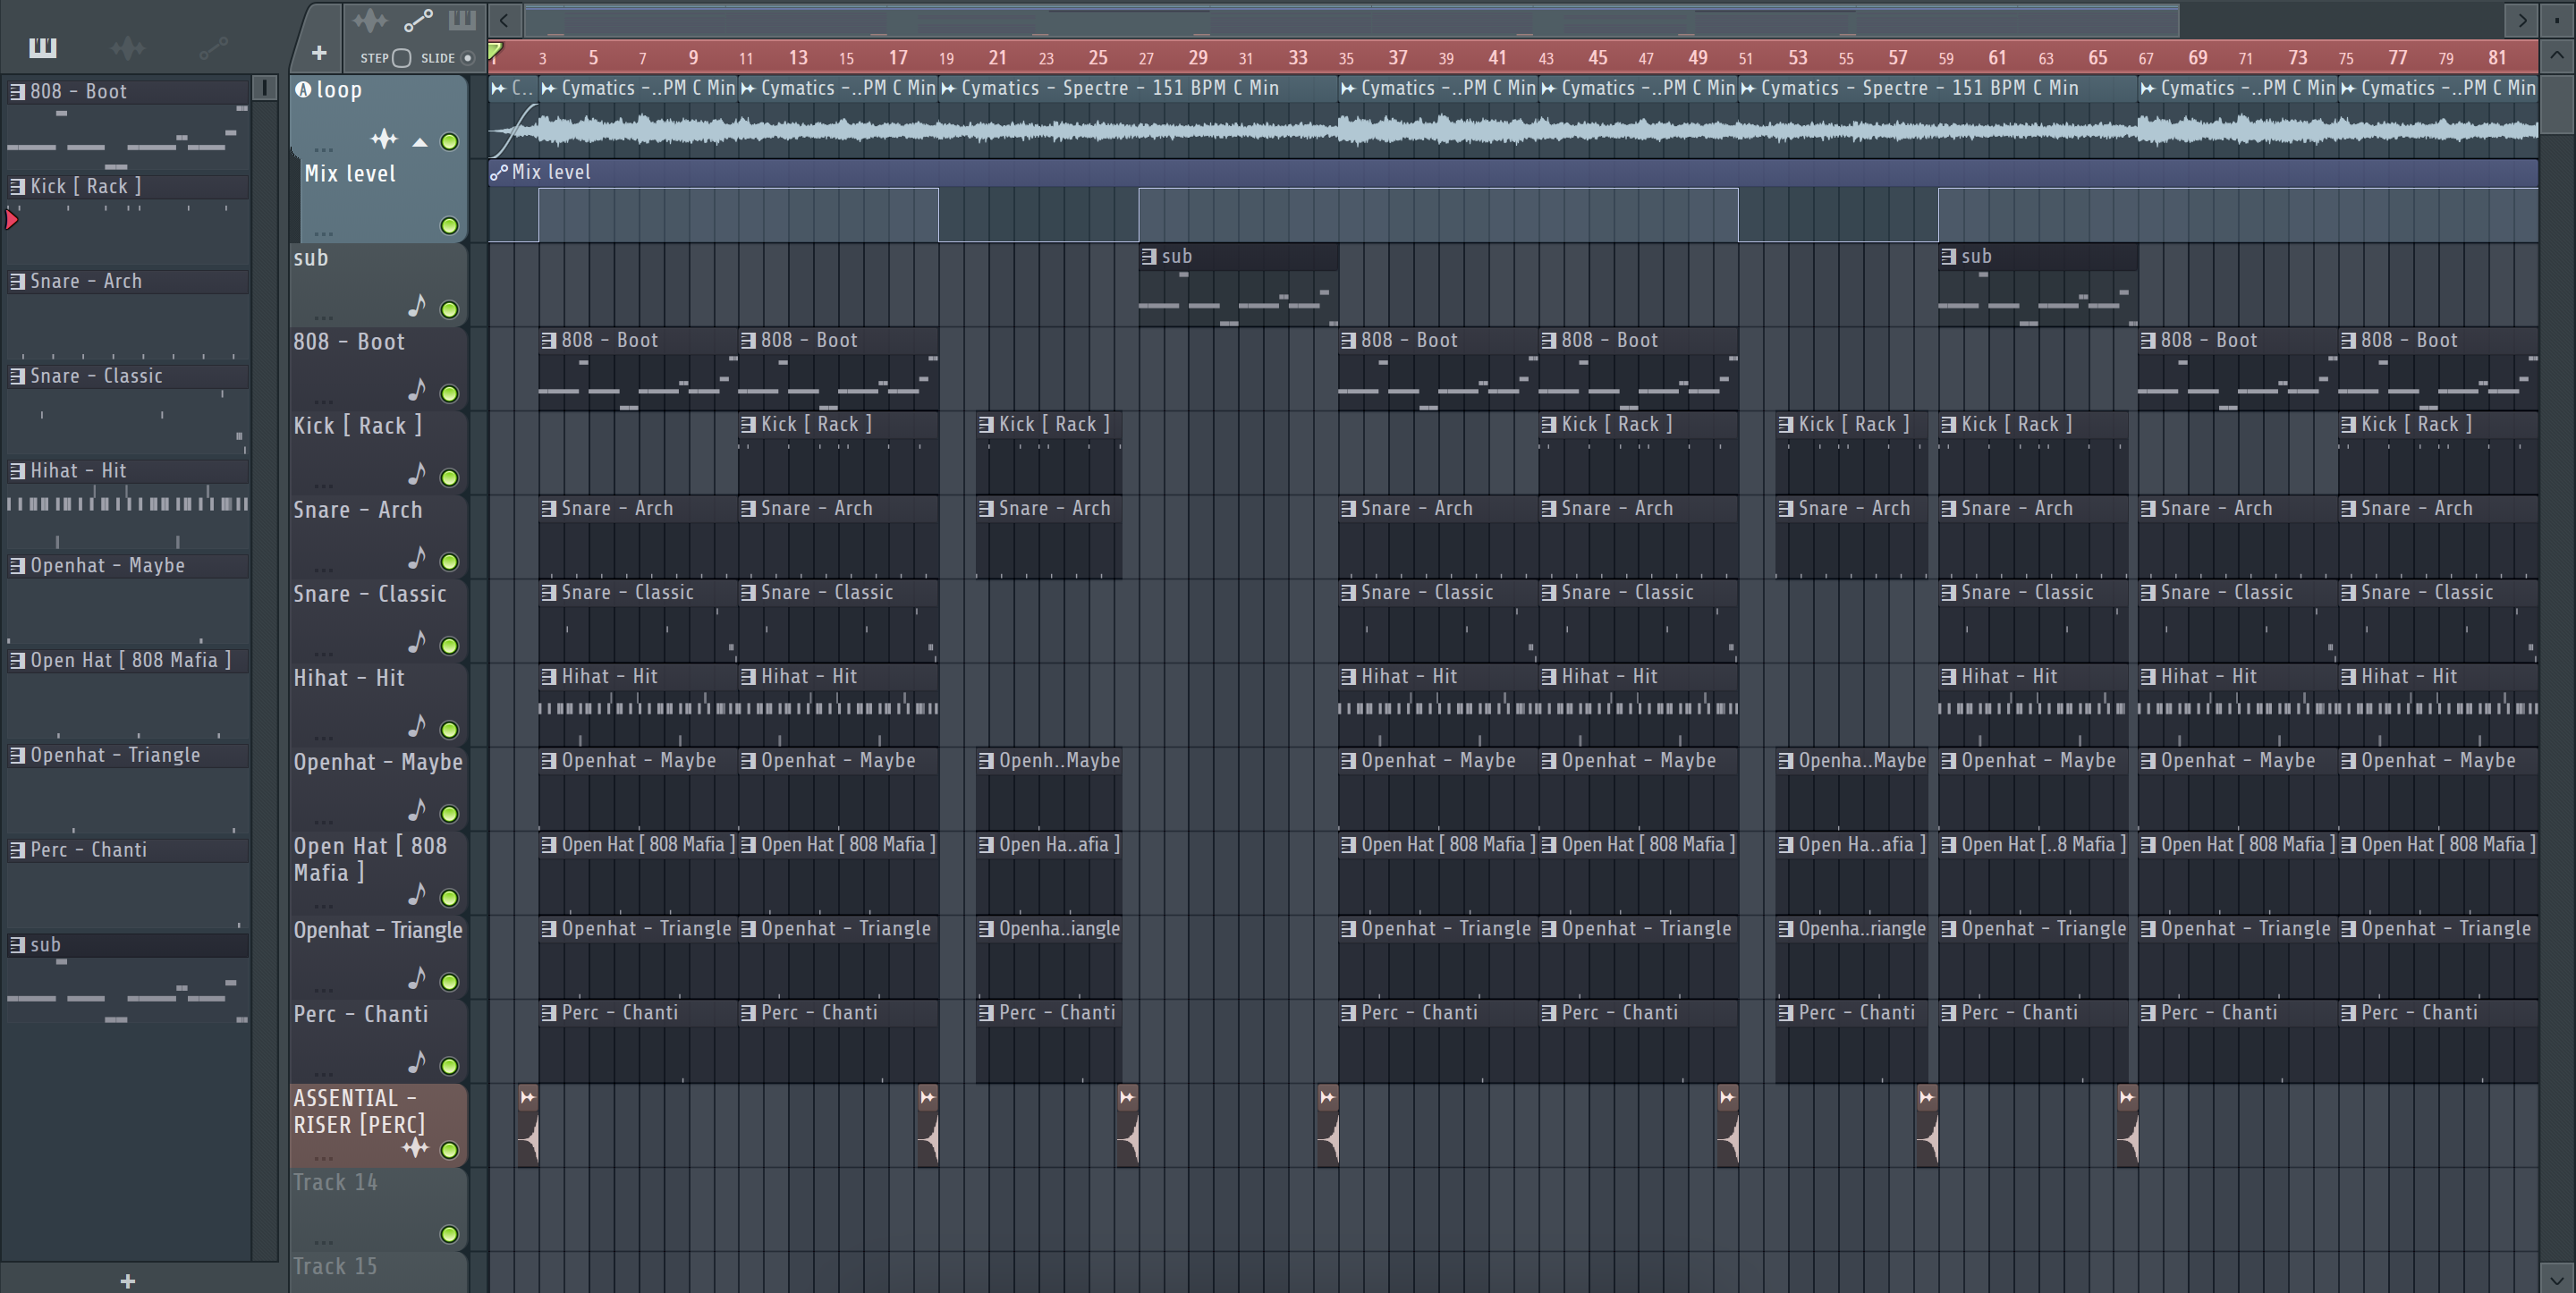The width and height of the screenshot is (2576, 1293).
Task: Open the first Hihat - Hit clip menu
Action: pyautogui.click(x=549, y=676)
